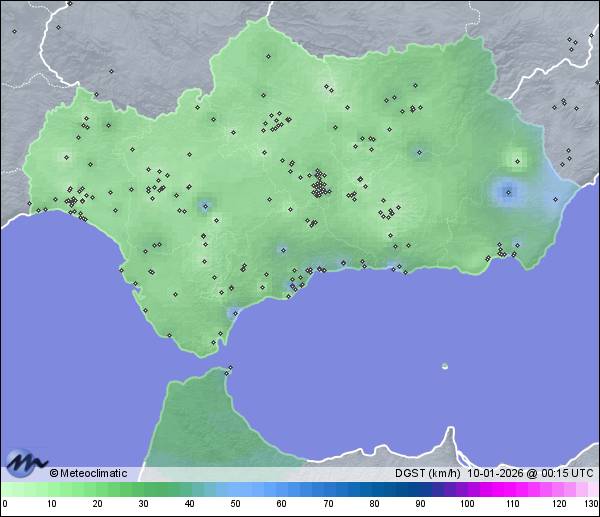Click the isolated station marker in the sea
The image size is (600, 517).
(x=445, y=366)
